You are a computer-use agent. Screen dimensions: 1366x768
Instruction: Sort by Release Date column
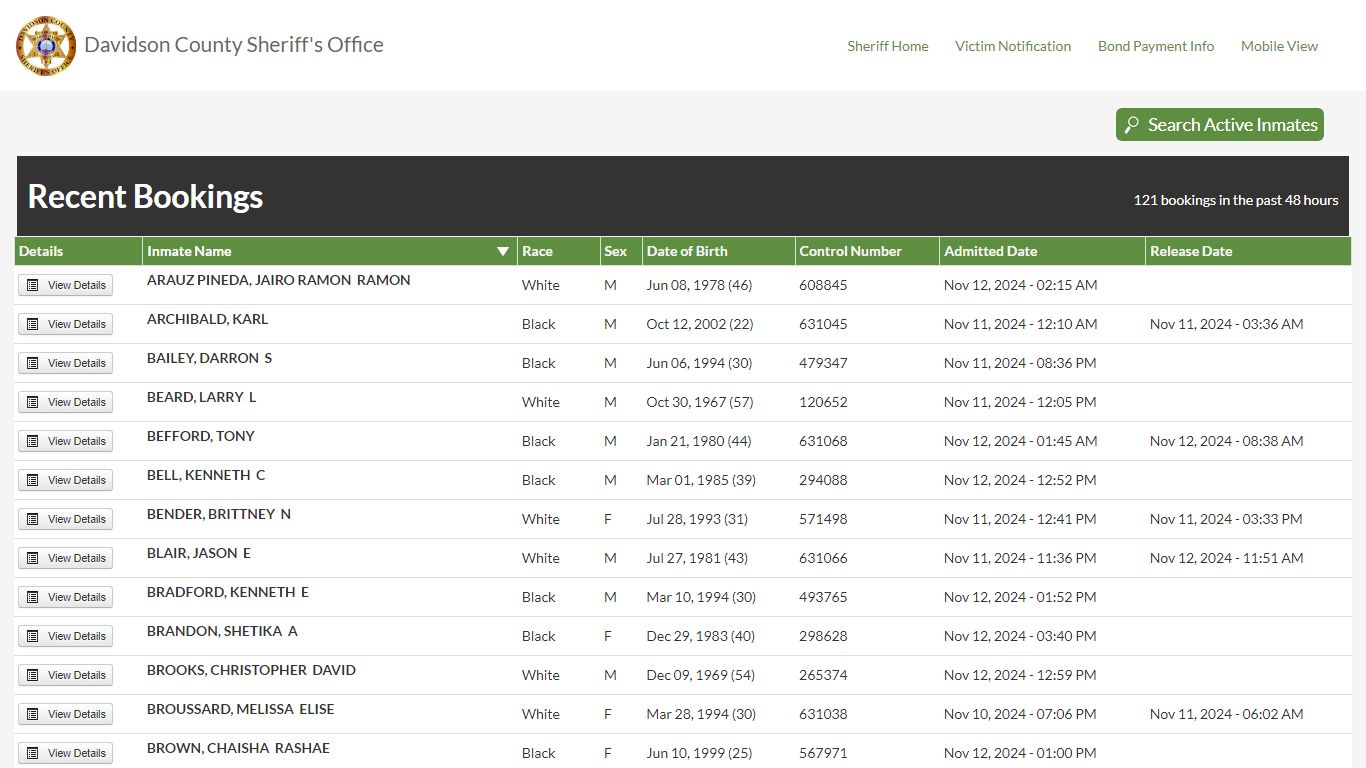click(1248, 251)
